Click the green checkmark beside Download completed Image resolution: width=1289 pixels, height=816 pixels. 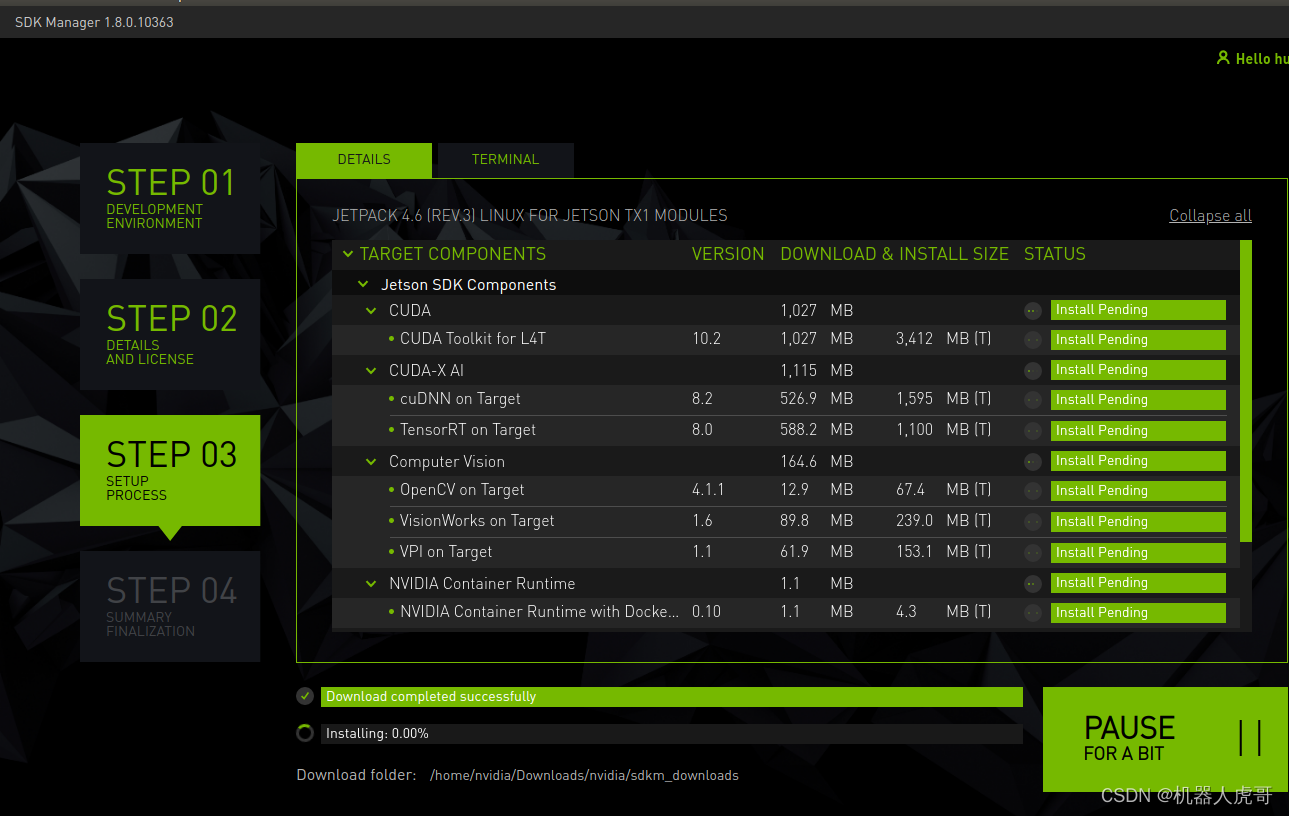(305, 696)
